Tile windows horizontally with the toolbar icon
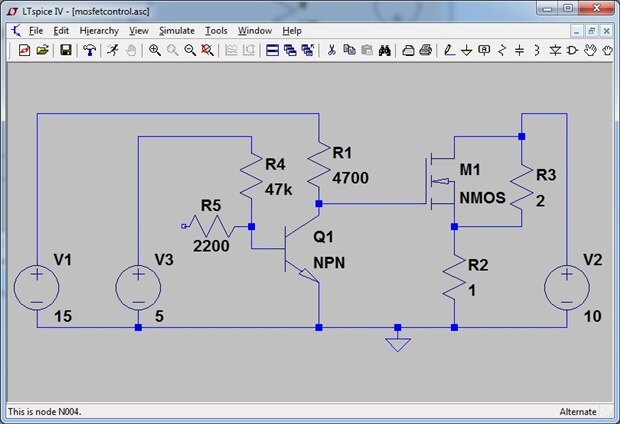Screen dimensions: 620x424 (x=272, y=50)
